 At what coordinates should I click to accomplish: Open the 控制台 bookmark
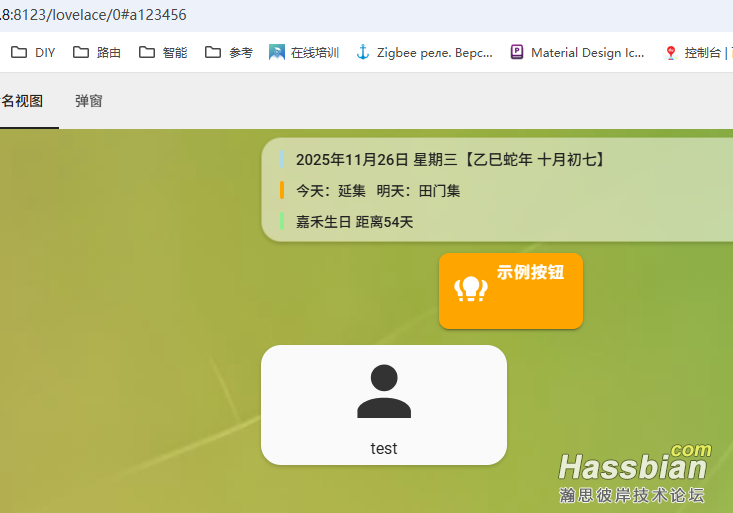click(697, 52)
